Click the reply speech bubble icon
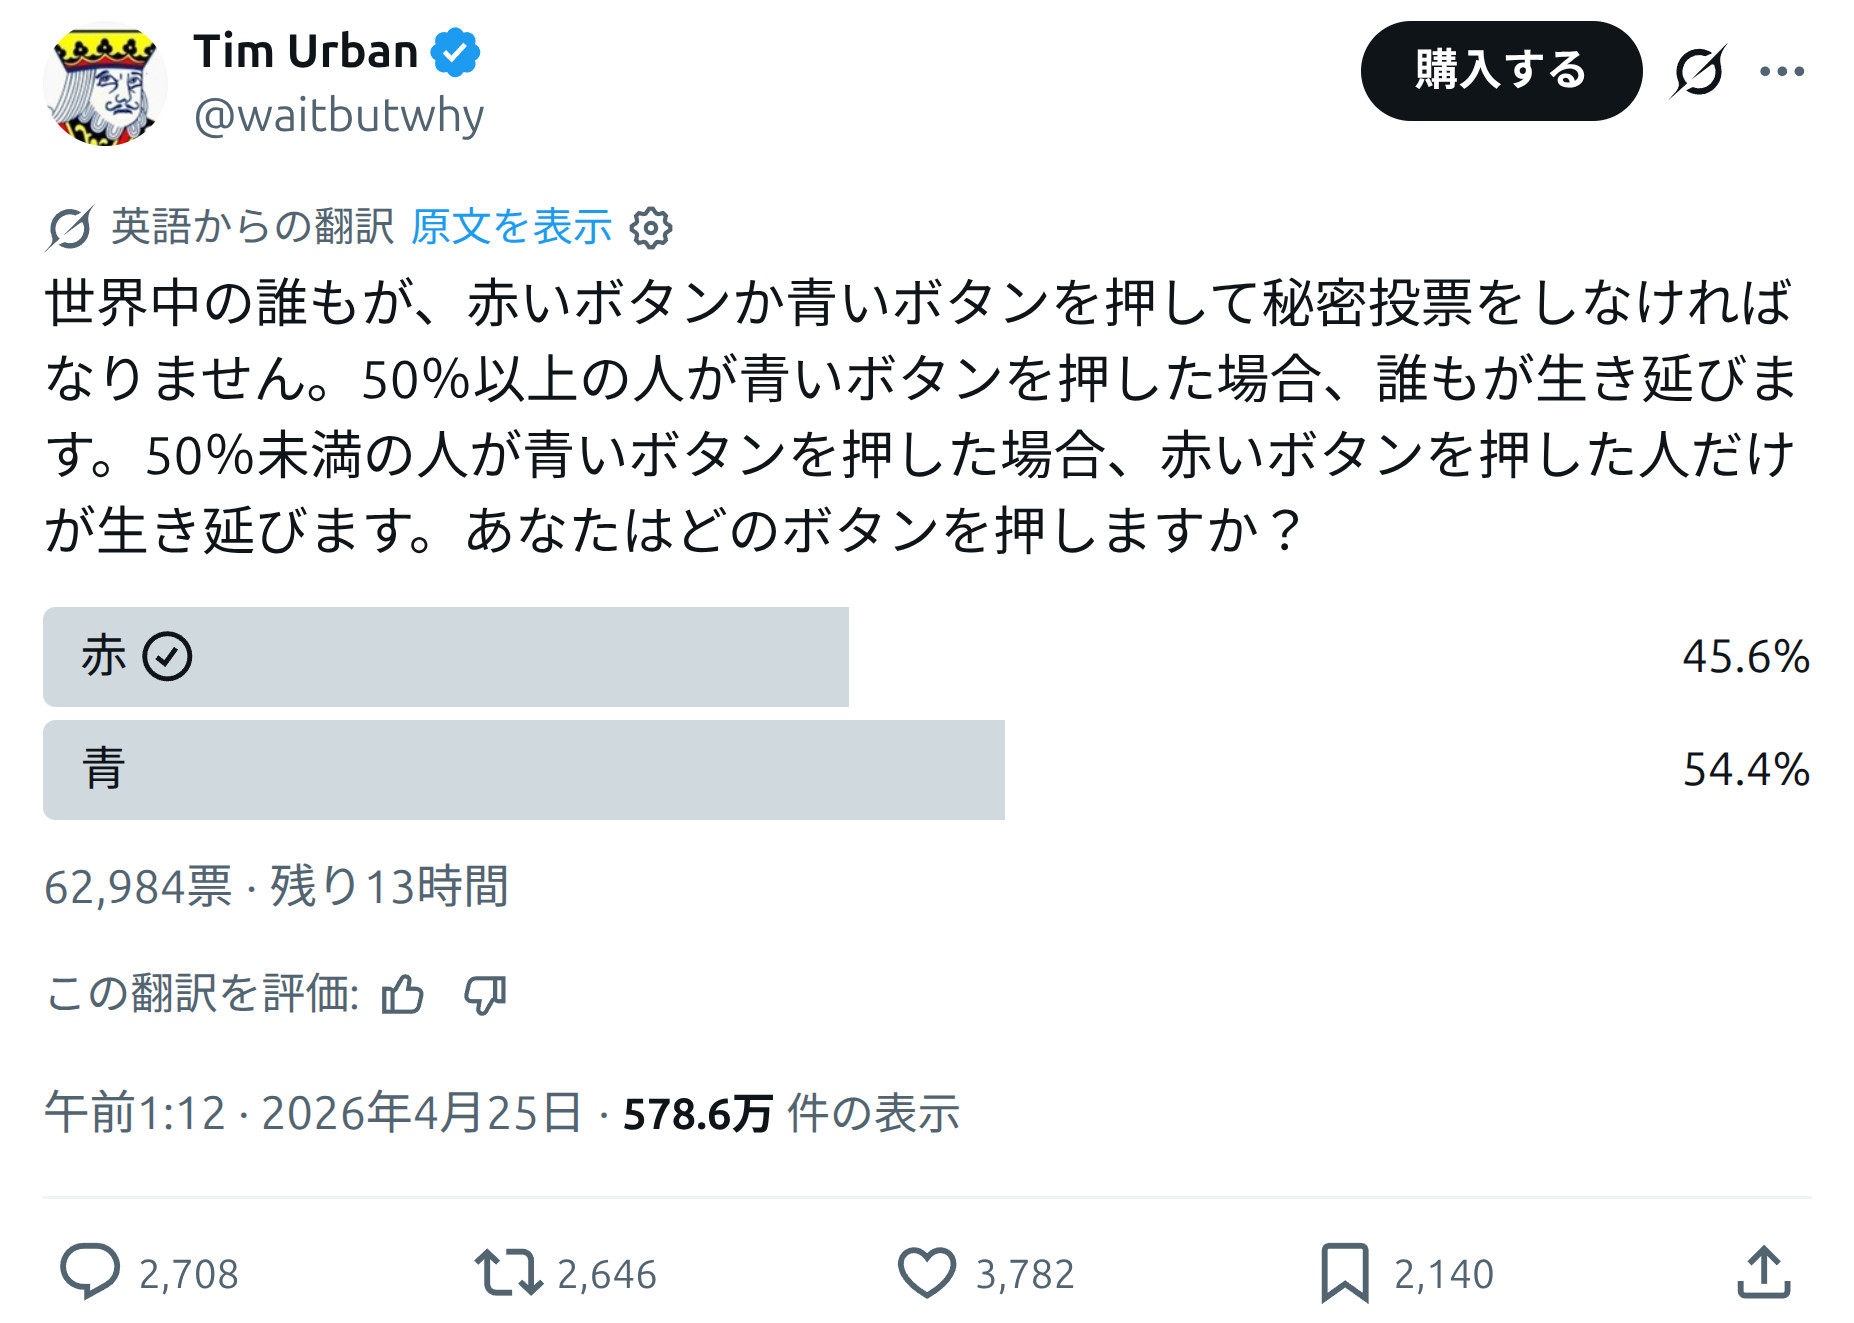 pyautogui.click(x=90, y=1272)
